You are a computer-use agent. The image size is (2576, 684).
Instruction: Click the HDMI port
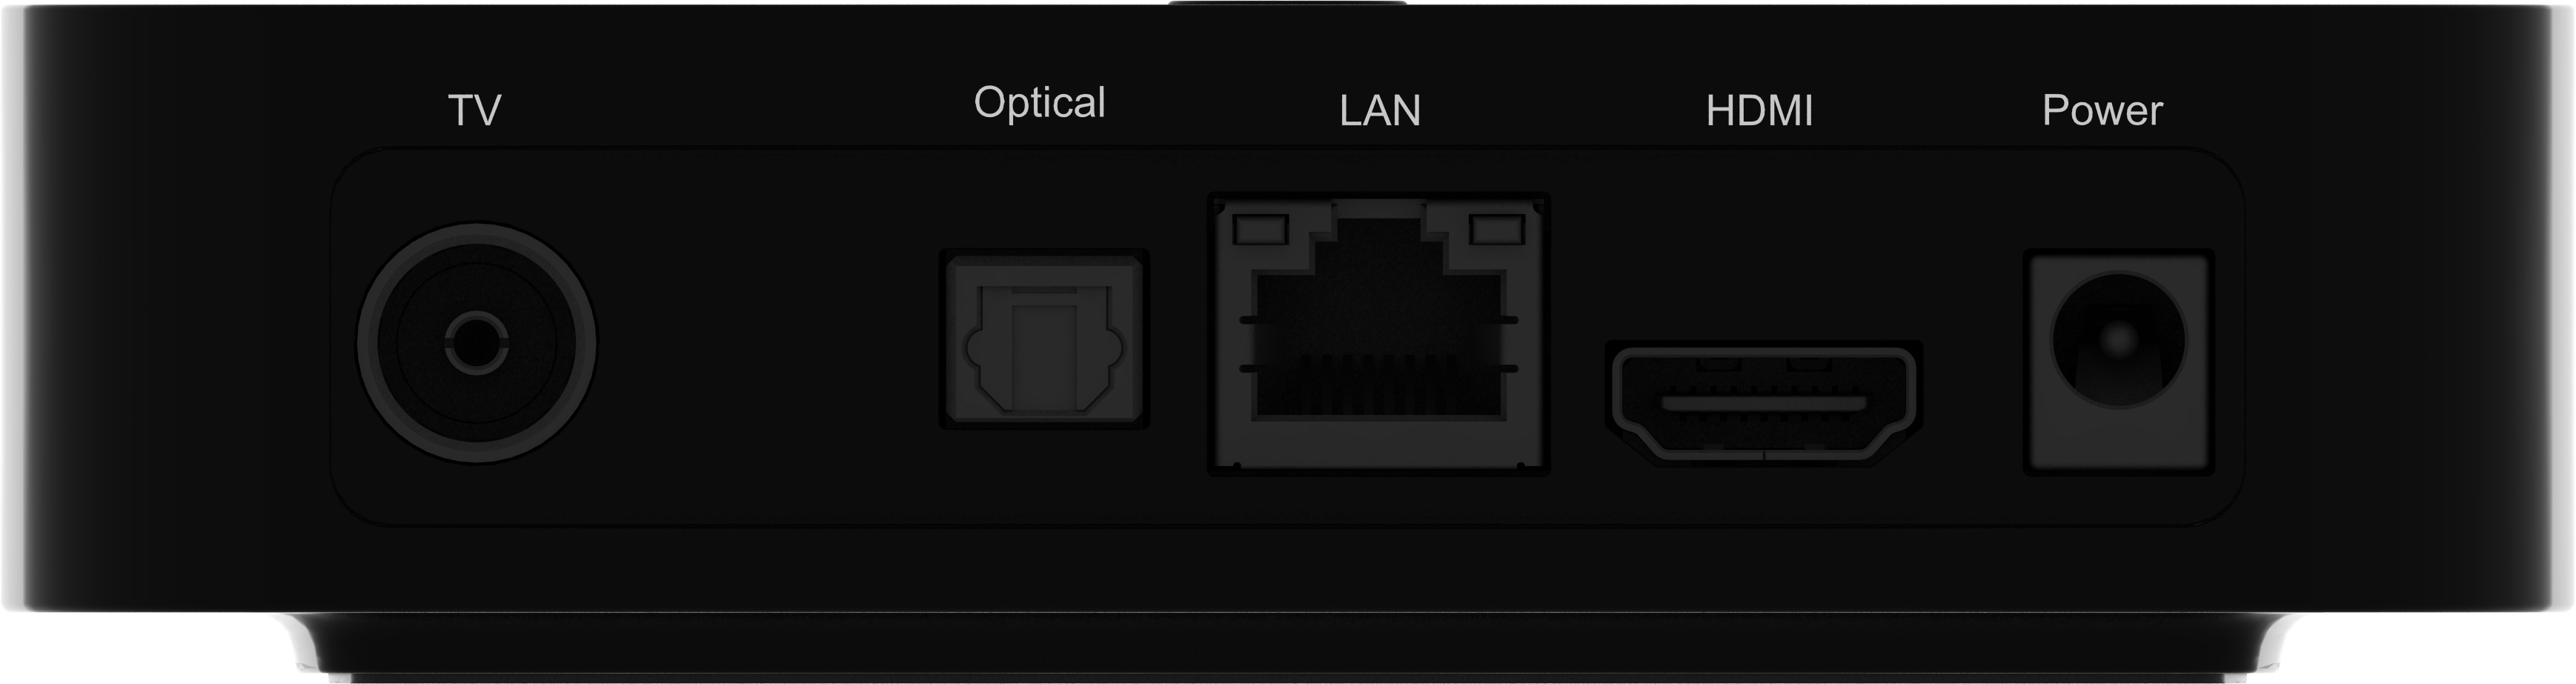pyautogui.click(x=1764, y=402)
